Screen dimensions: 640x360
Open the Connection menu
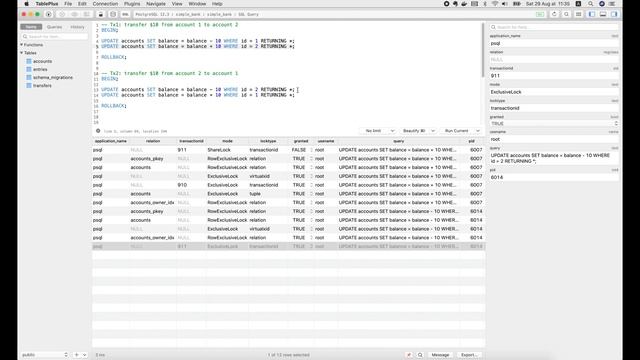click(x=105, y=4)
